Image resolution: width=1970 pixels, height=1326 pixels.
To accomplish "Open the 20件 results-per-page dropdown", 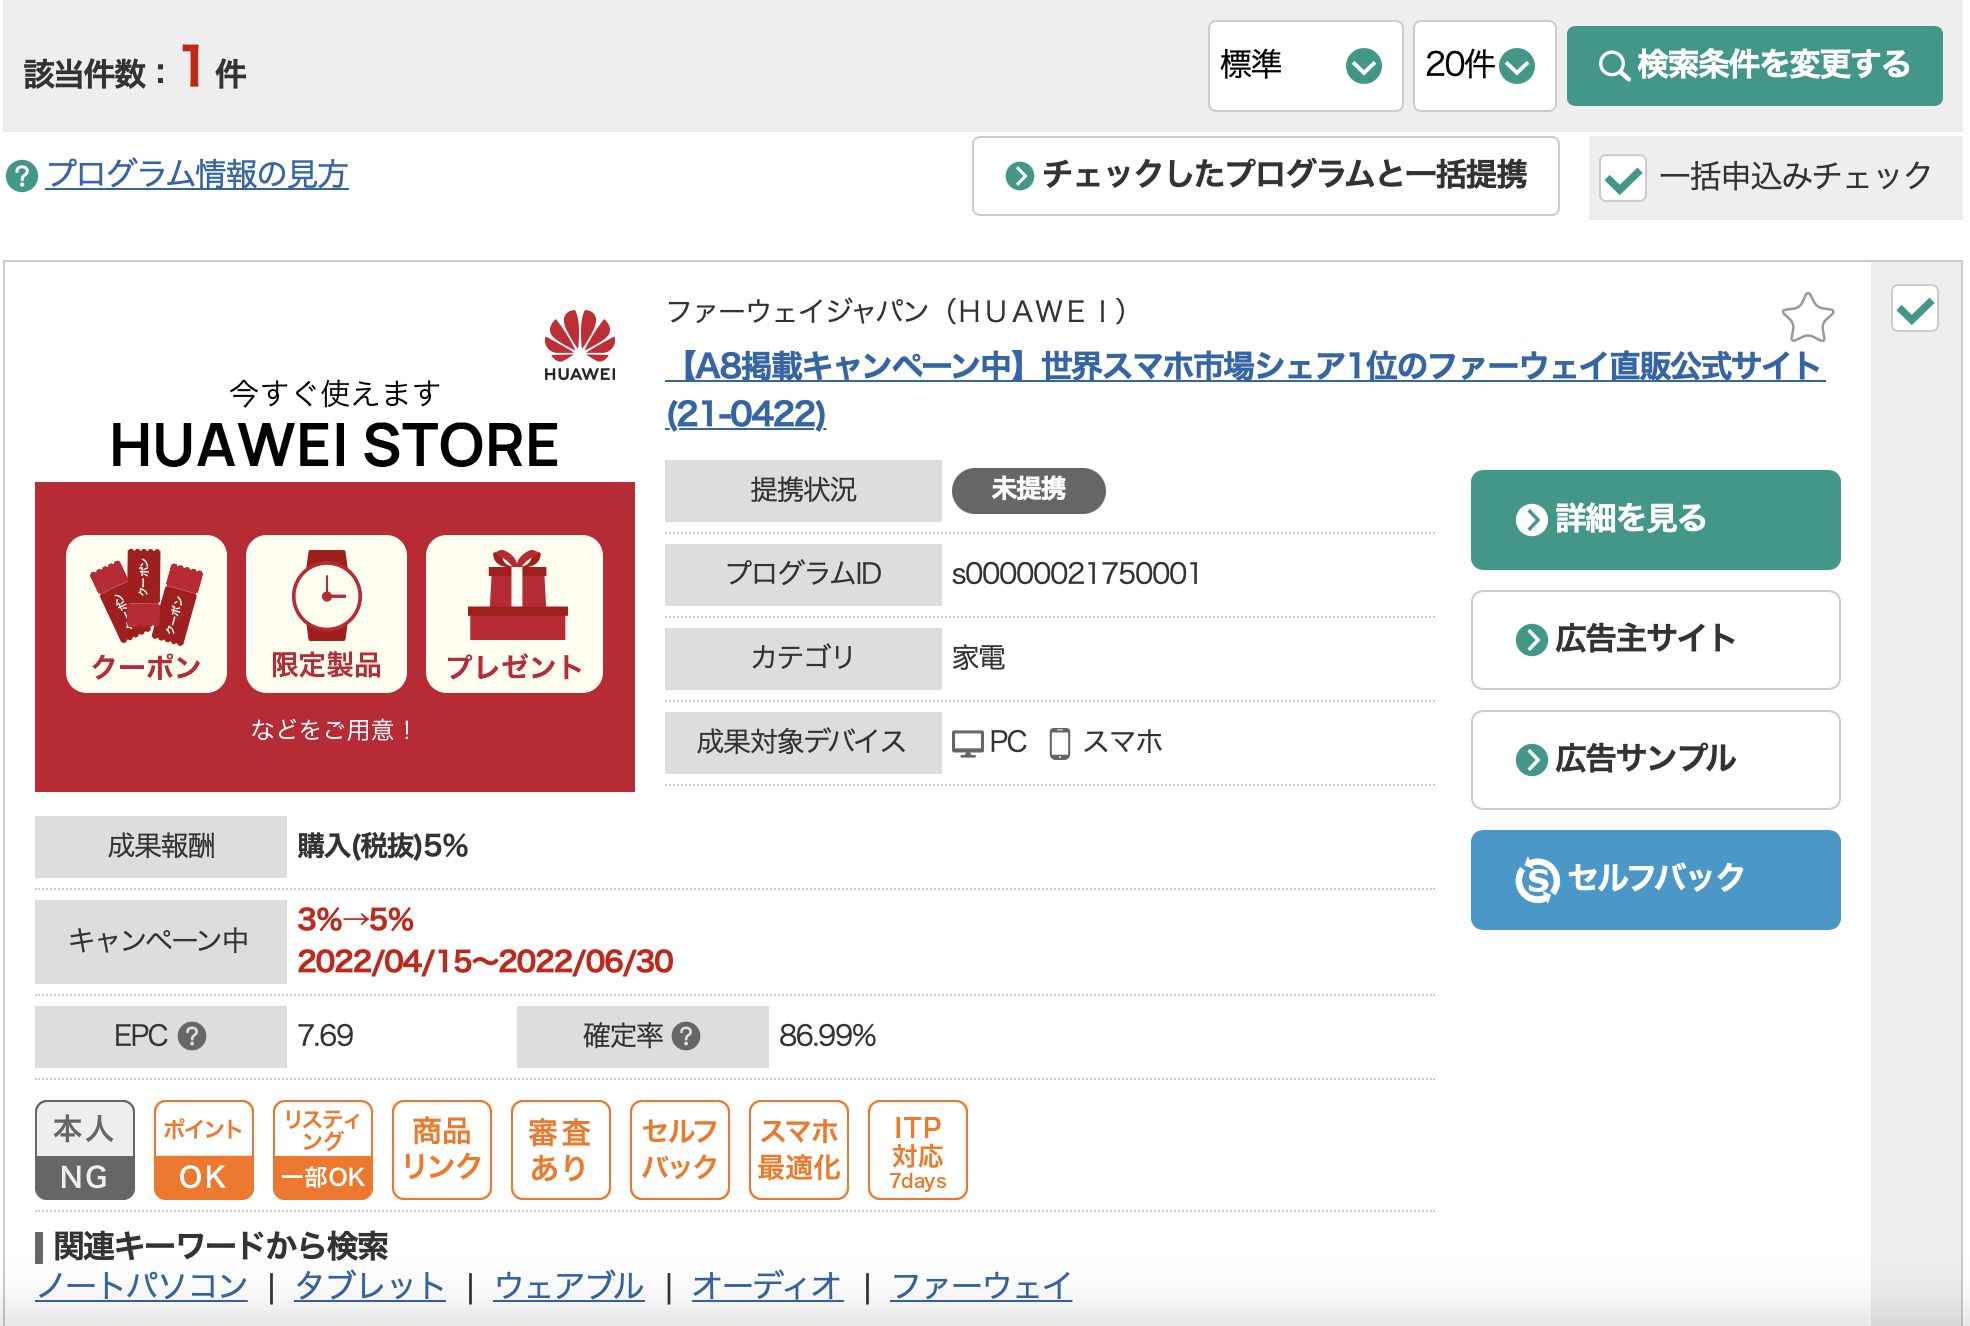I will [1484, 66].
